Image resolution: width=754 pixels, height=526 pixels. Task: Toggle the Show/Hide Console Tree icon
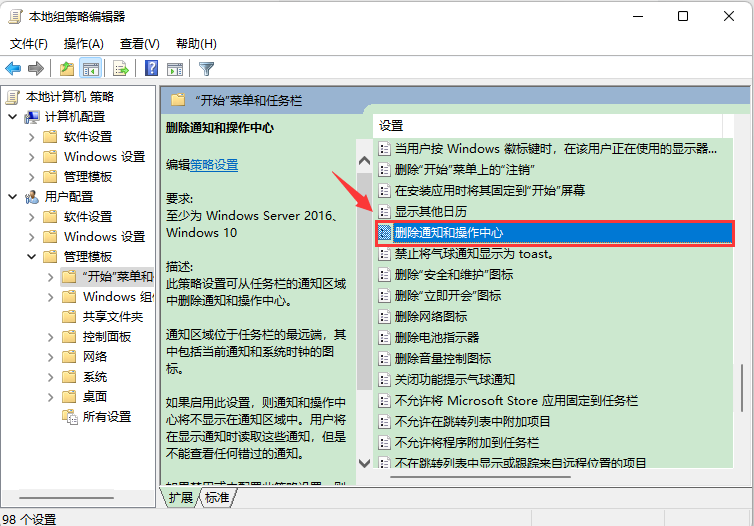(x=90, y=69)
